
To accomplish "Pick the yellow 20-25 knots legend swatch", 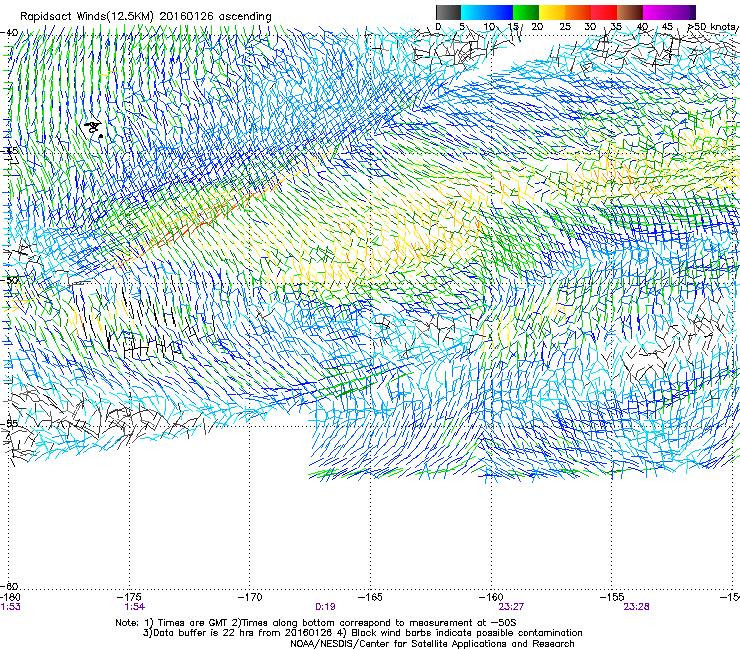I will point(552,12).
